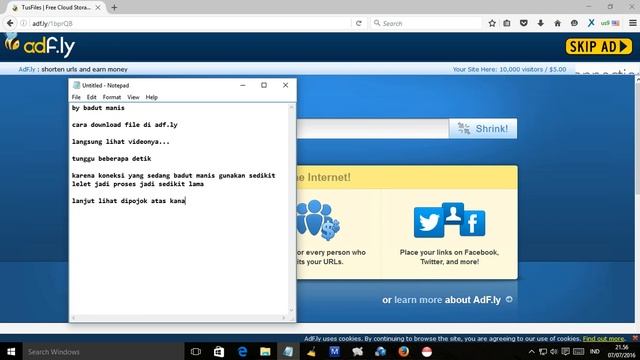Go back with the browser back arrow

[10, 23]
